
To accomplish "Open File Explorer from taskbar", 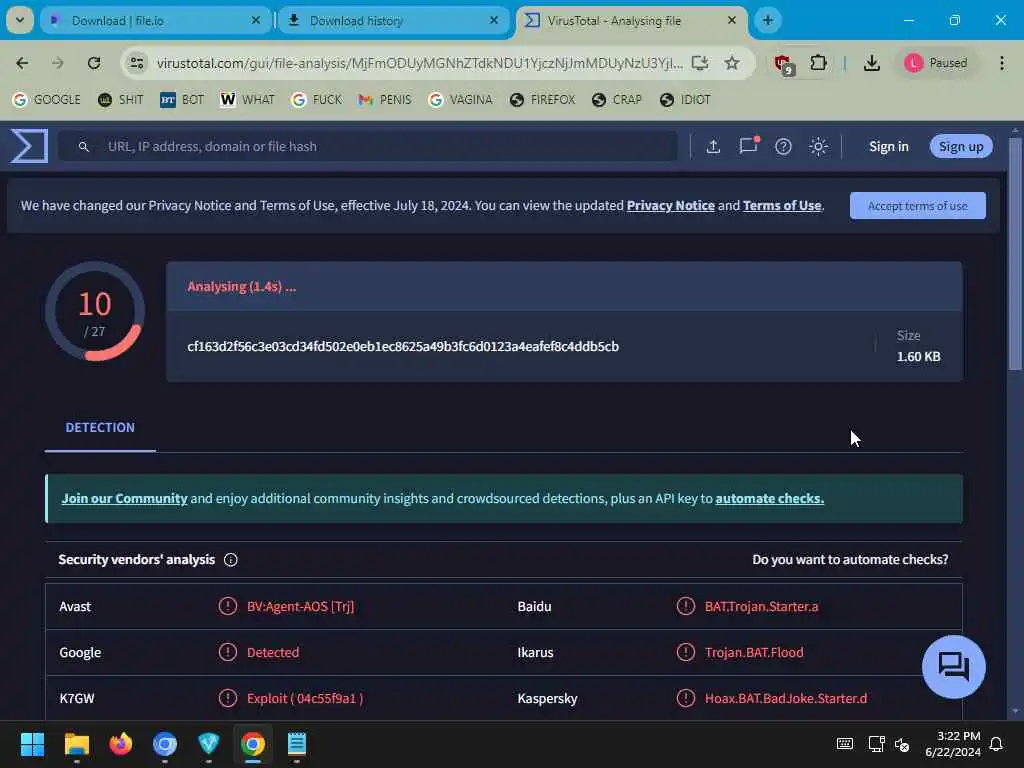I will [76, 744].
